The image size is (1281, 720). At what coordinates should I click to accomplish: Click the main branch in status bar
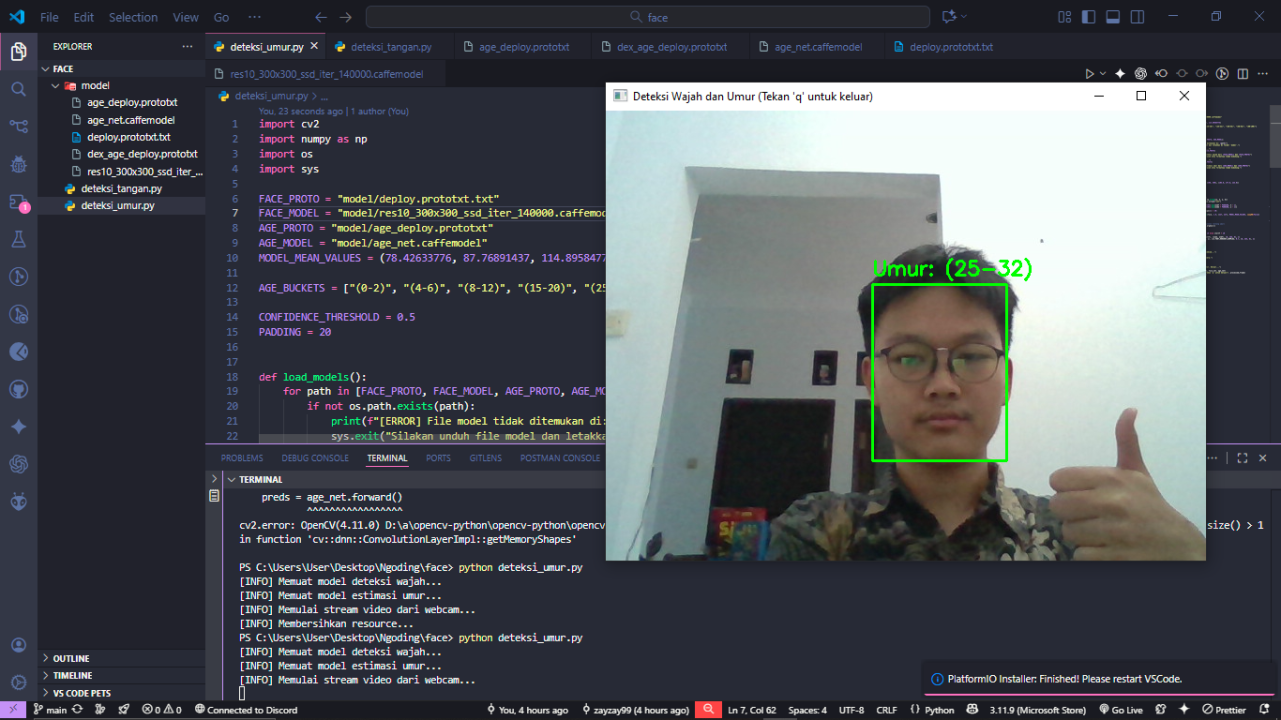pyautogui.click(x=50, y=710)
